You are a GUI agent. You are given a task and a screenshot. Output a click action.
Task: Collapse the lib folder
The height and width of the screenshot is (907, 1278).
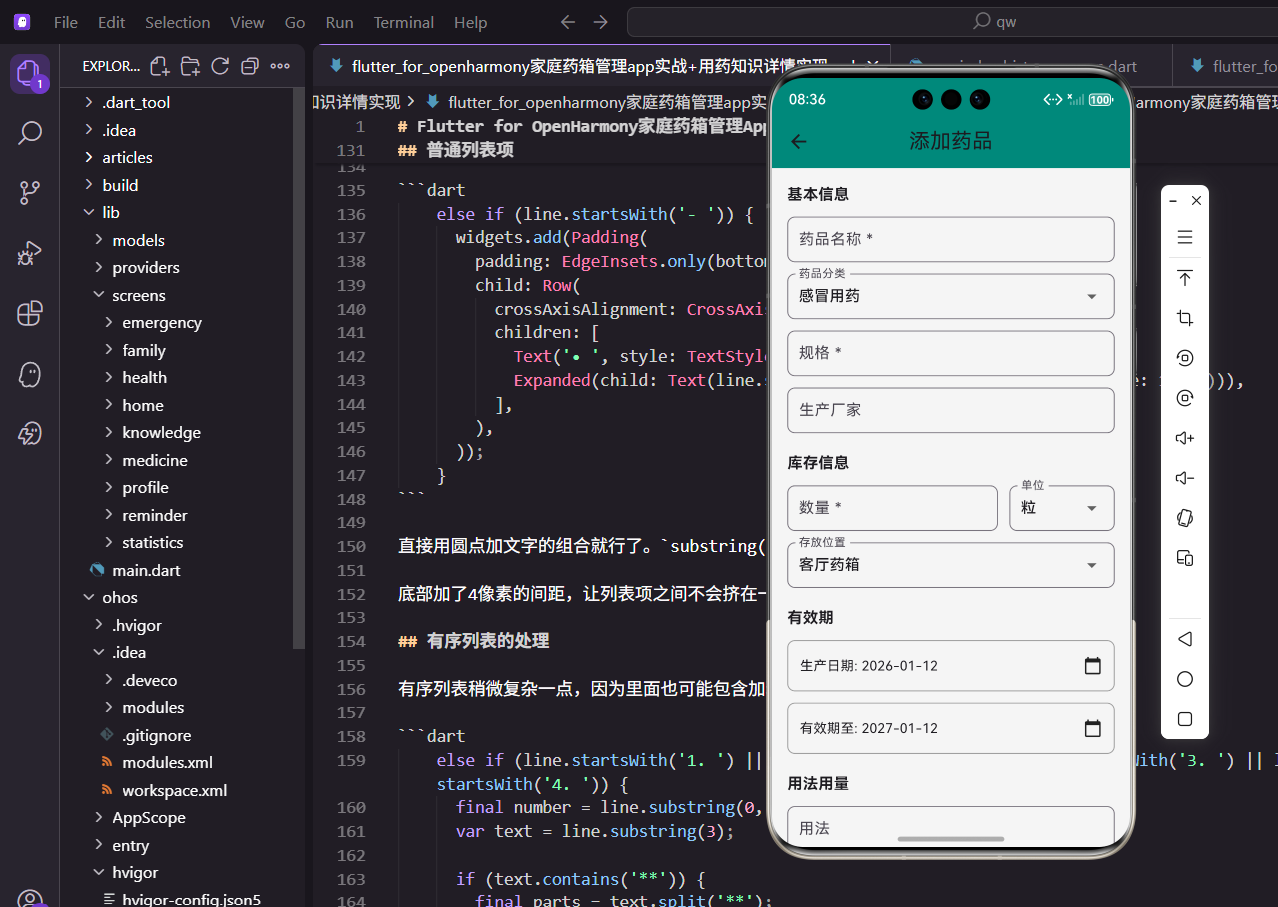(110, 212)
